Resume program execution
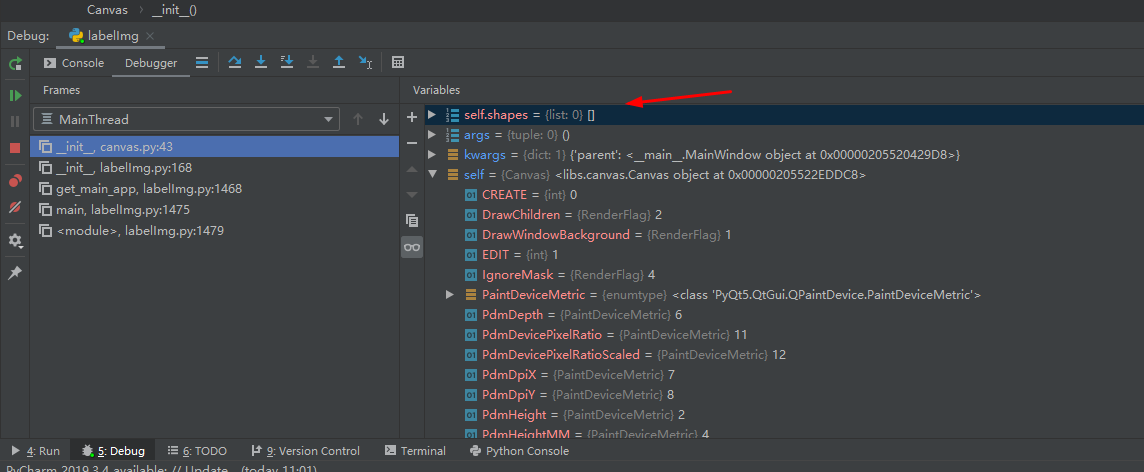The height and width of the screenshot is (472, 1144). (x=15, y=95)
